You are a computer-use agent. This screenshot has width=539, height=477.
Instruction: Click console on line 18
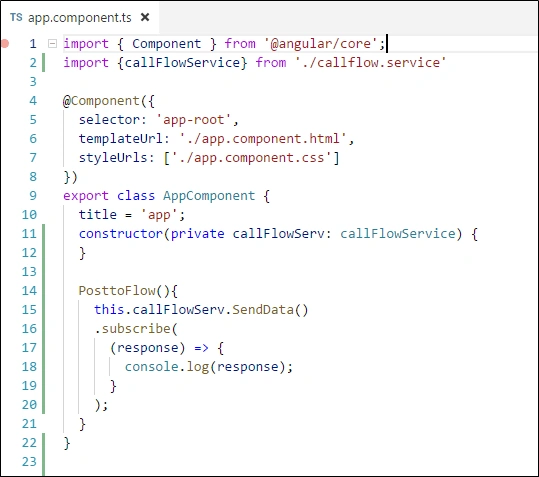click(152, 367)
